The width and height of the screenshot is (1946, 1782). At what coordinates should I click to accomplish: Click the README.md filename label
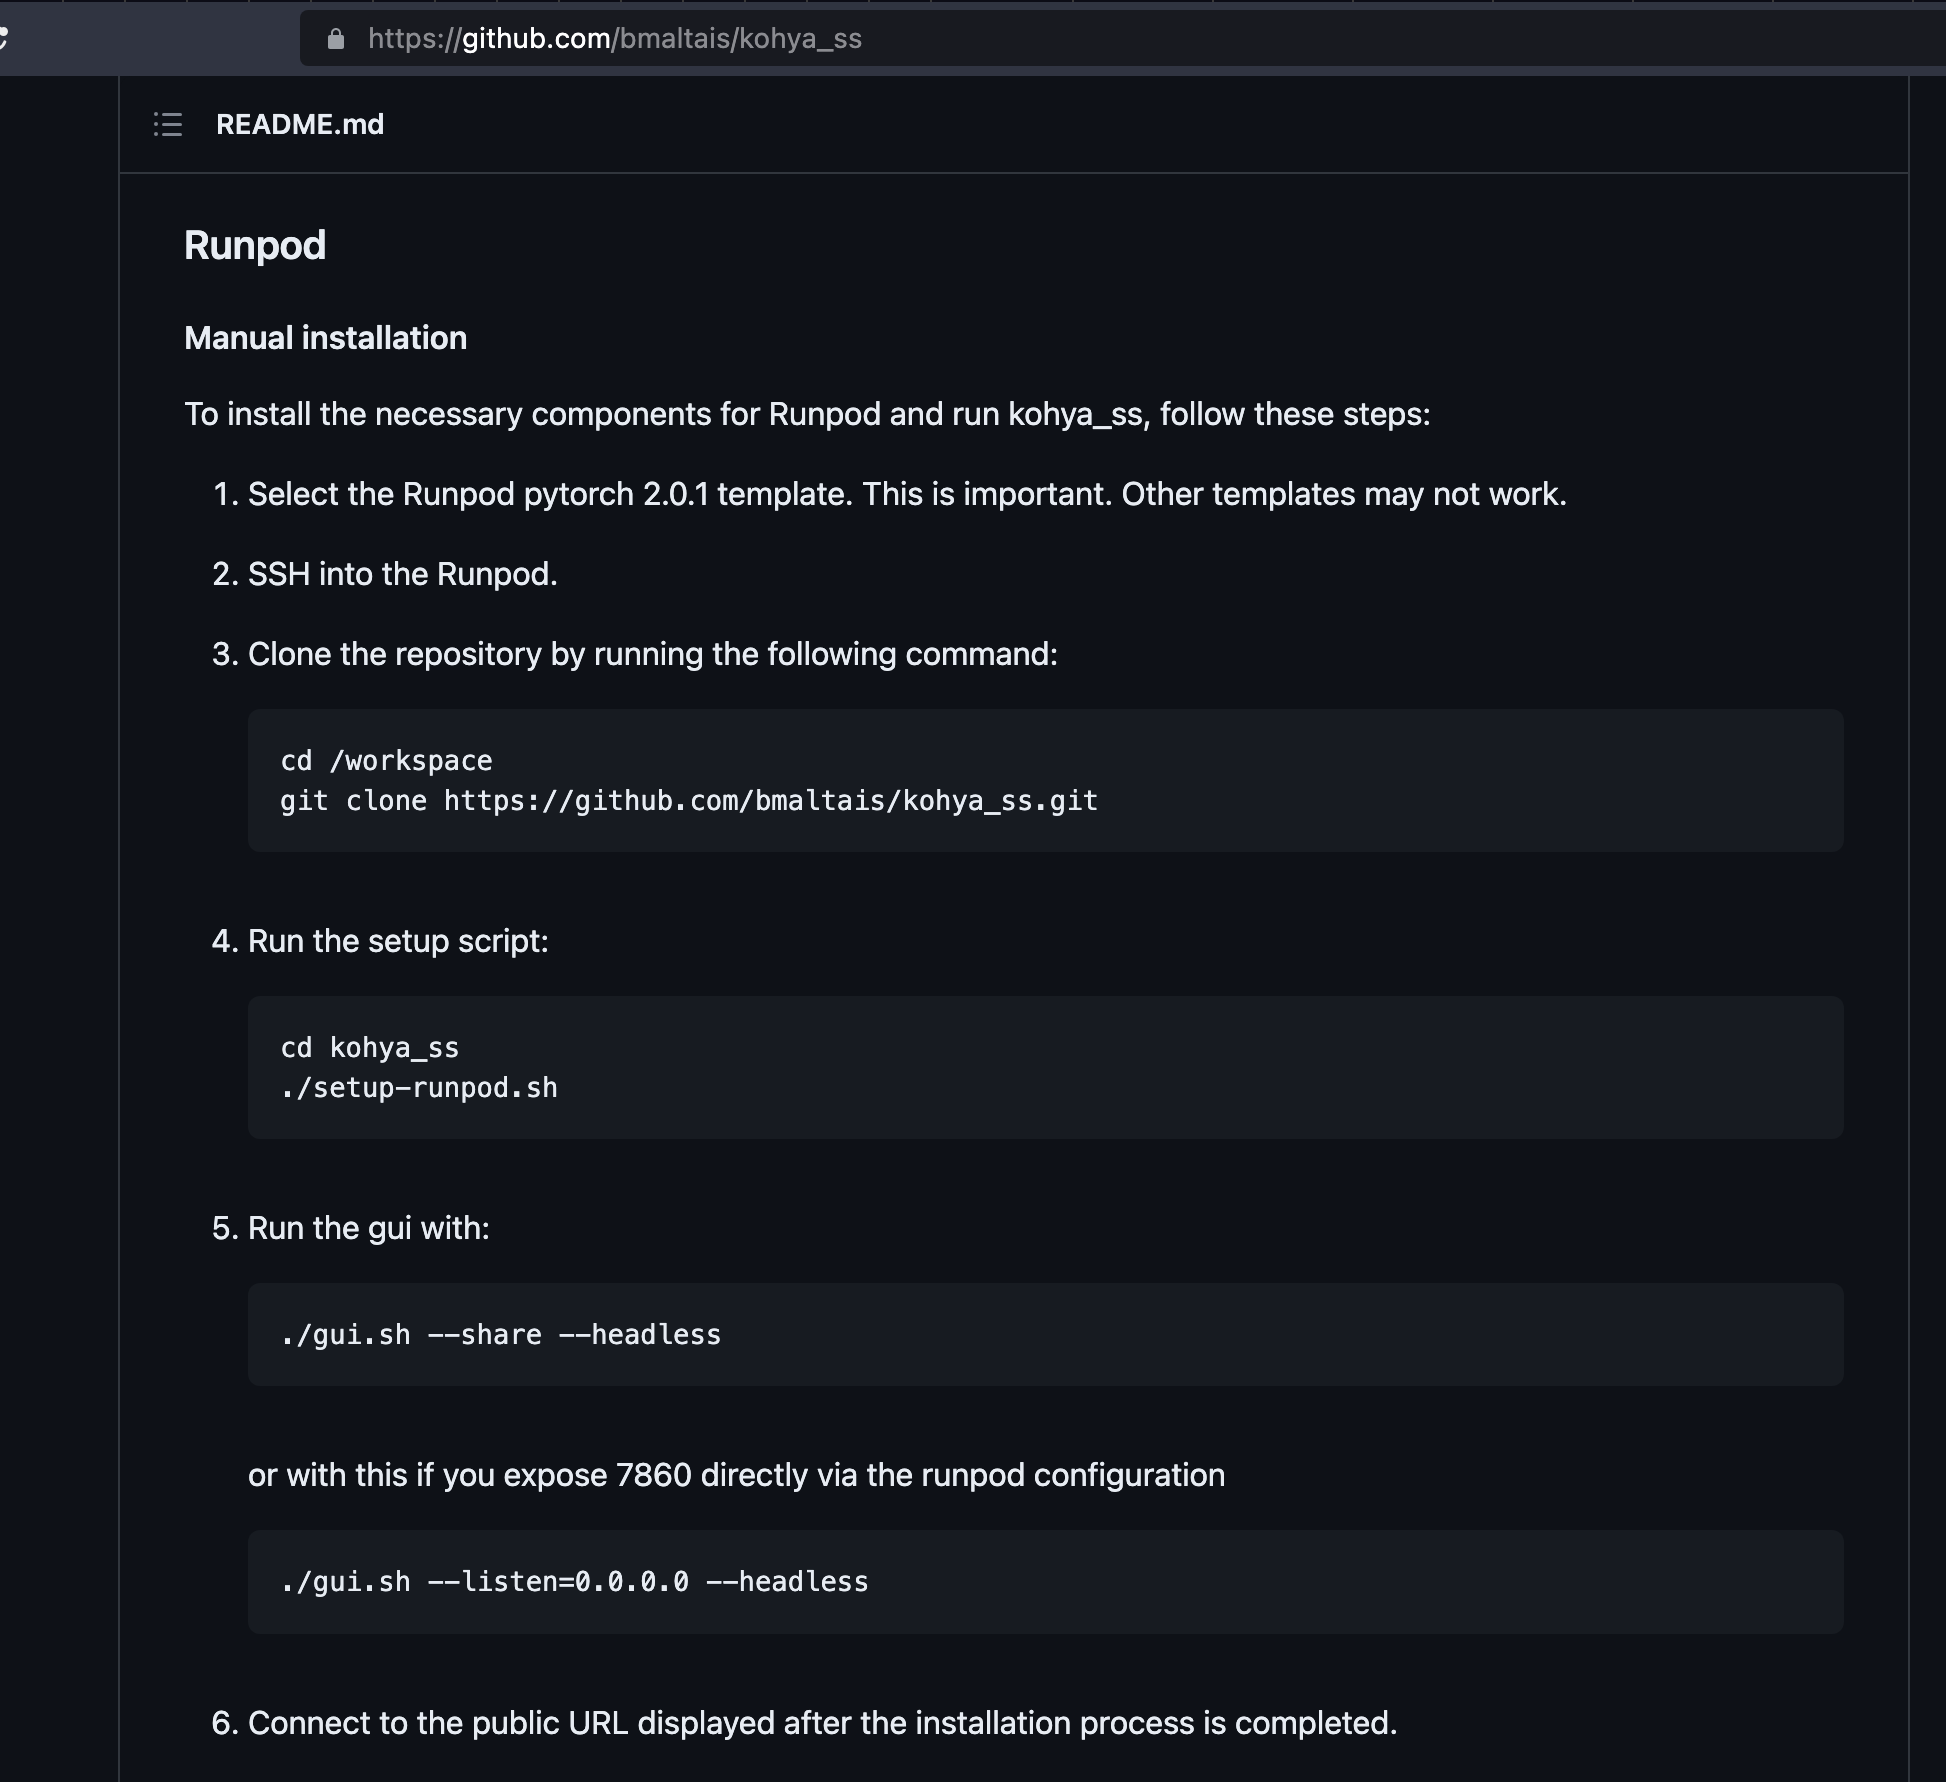pos(300,124)
